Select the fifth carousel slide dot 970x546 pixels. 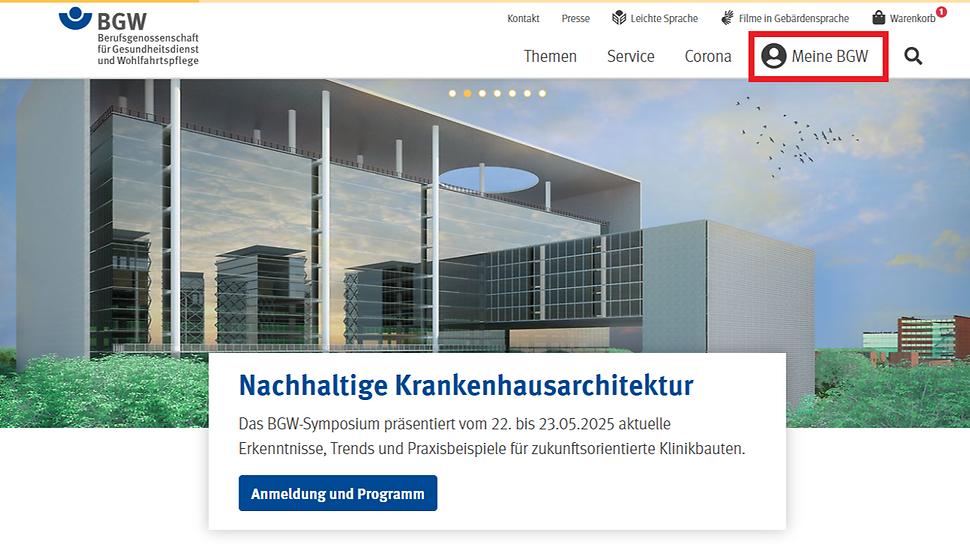point(512,93)
